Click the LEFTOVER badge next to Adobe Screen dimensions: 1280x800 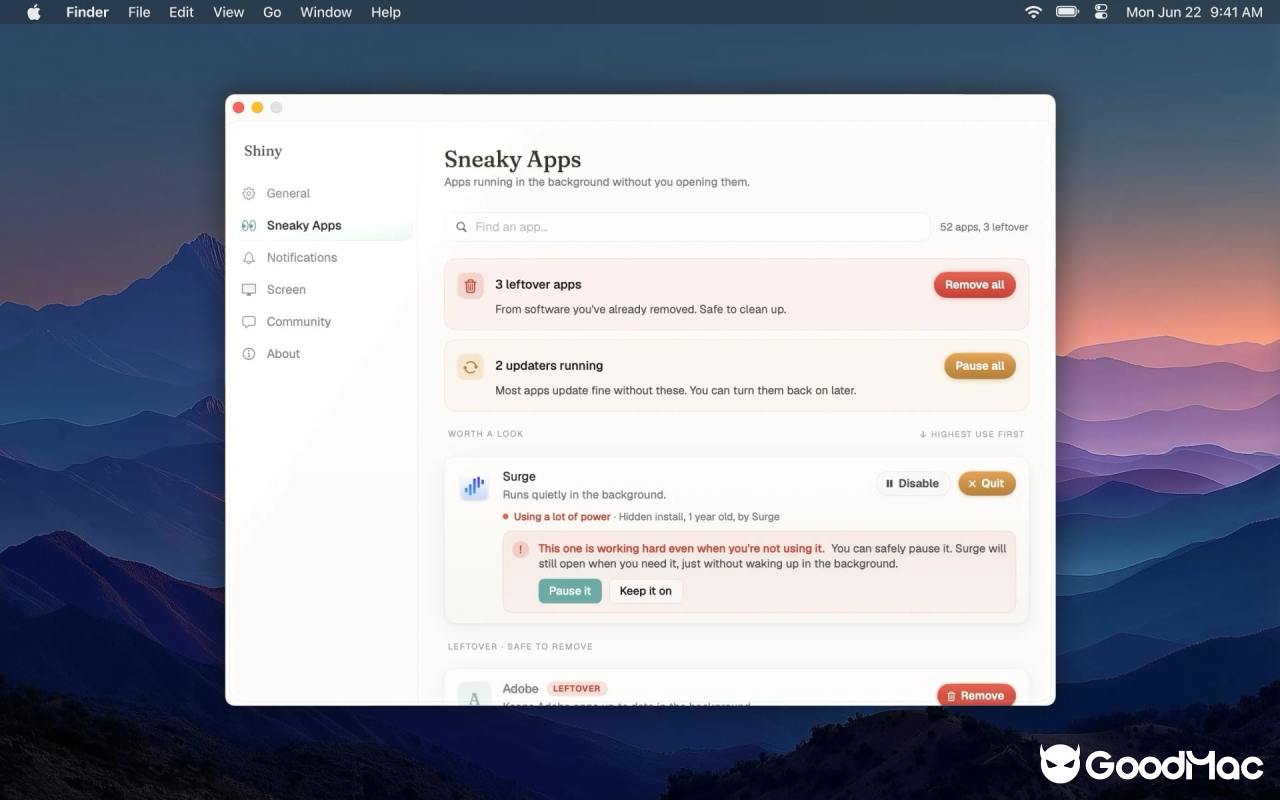click(x=577, y=689)
